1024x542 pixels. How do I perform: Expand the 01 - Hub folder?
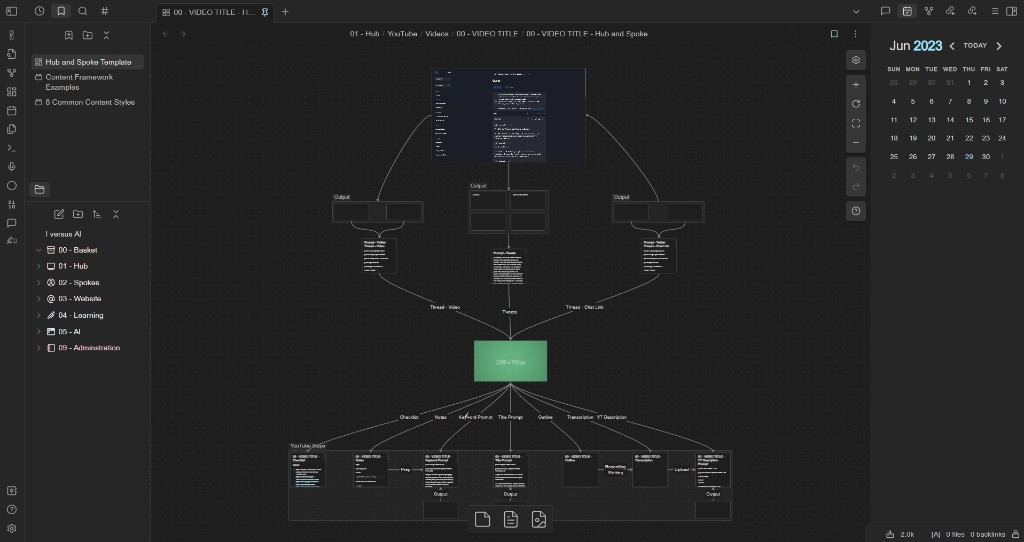39,266
